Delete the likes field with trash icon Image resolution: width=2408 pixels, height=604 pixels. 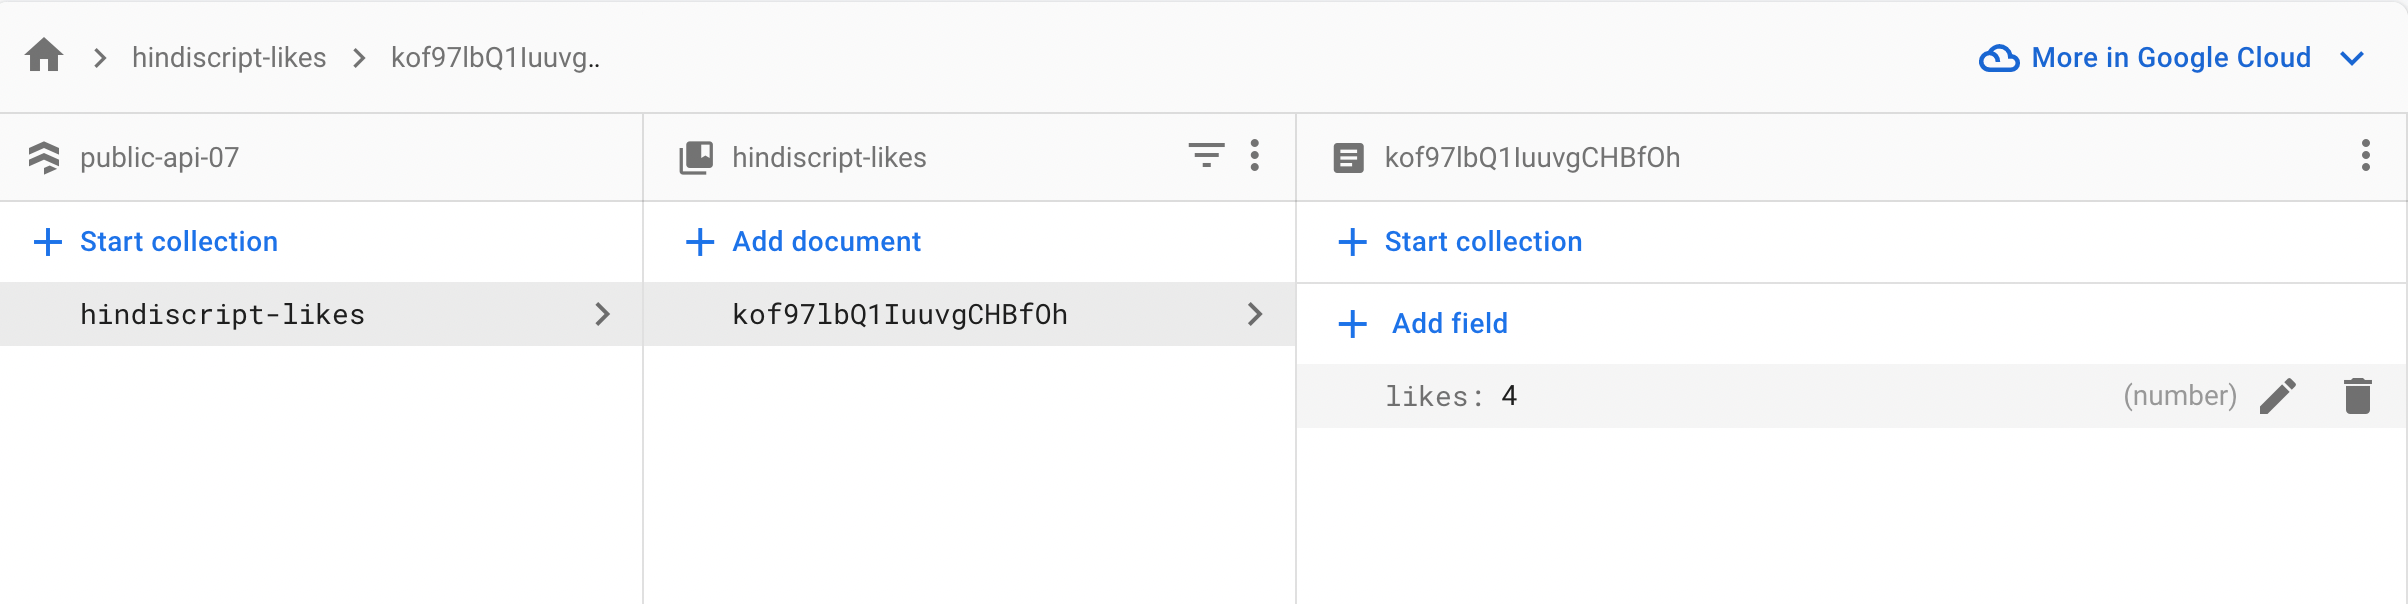tap(2357, 396)
